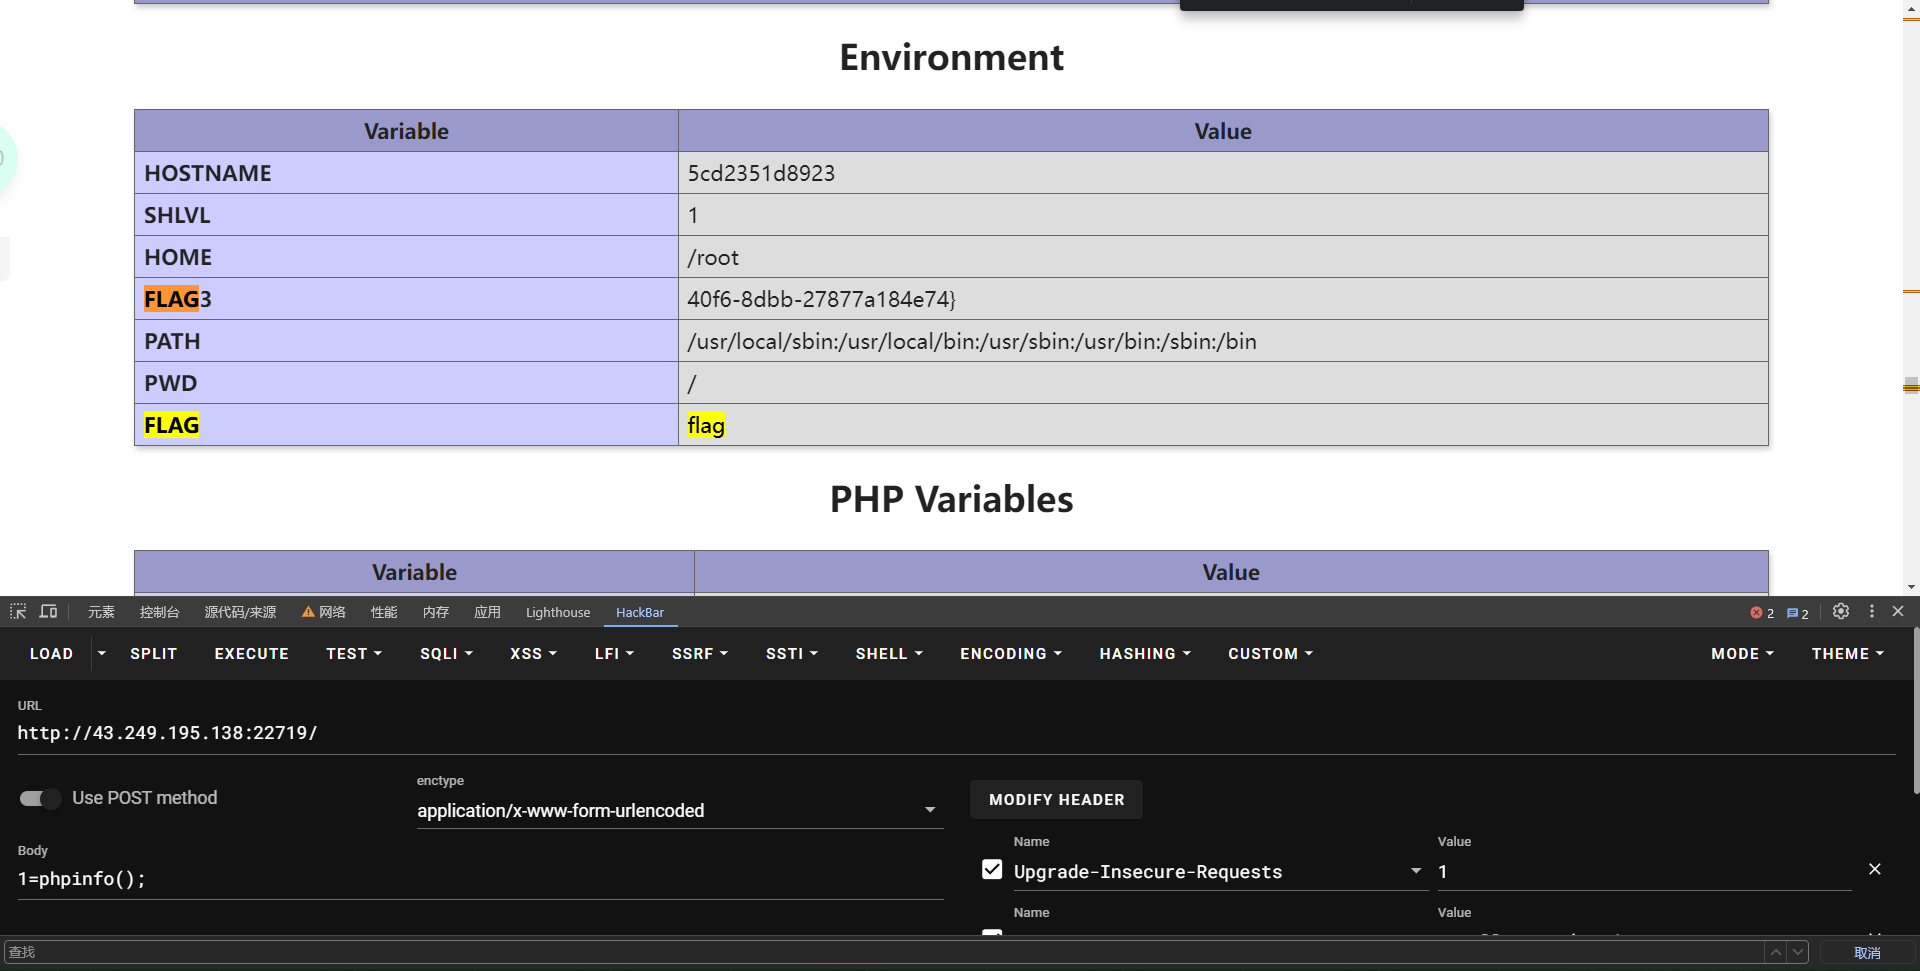Open DevTools more options menu
The width and height of the screenshot is (1920, 971).
[x=1872, y=611]
